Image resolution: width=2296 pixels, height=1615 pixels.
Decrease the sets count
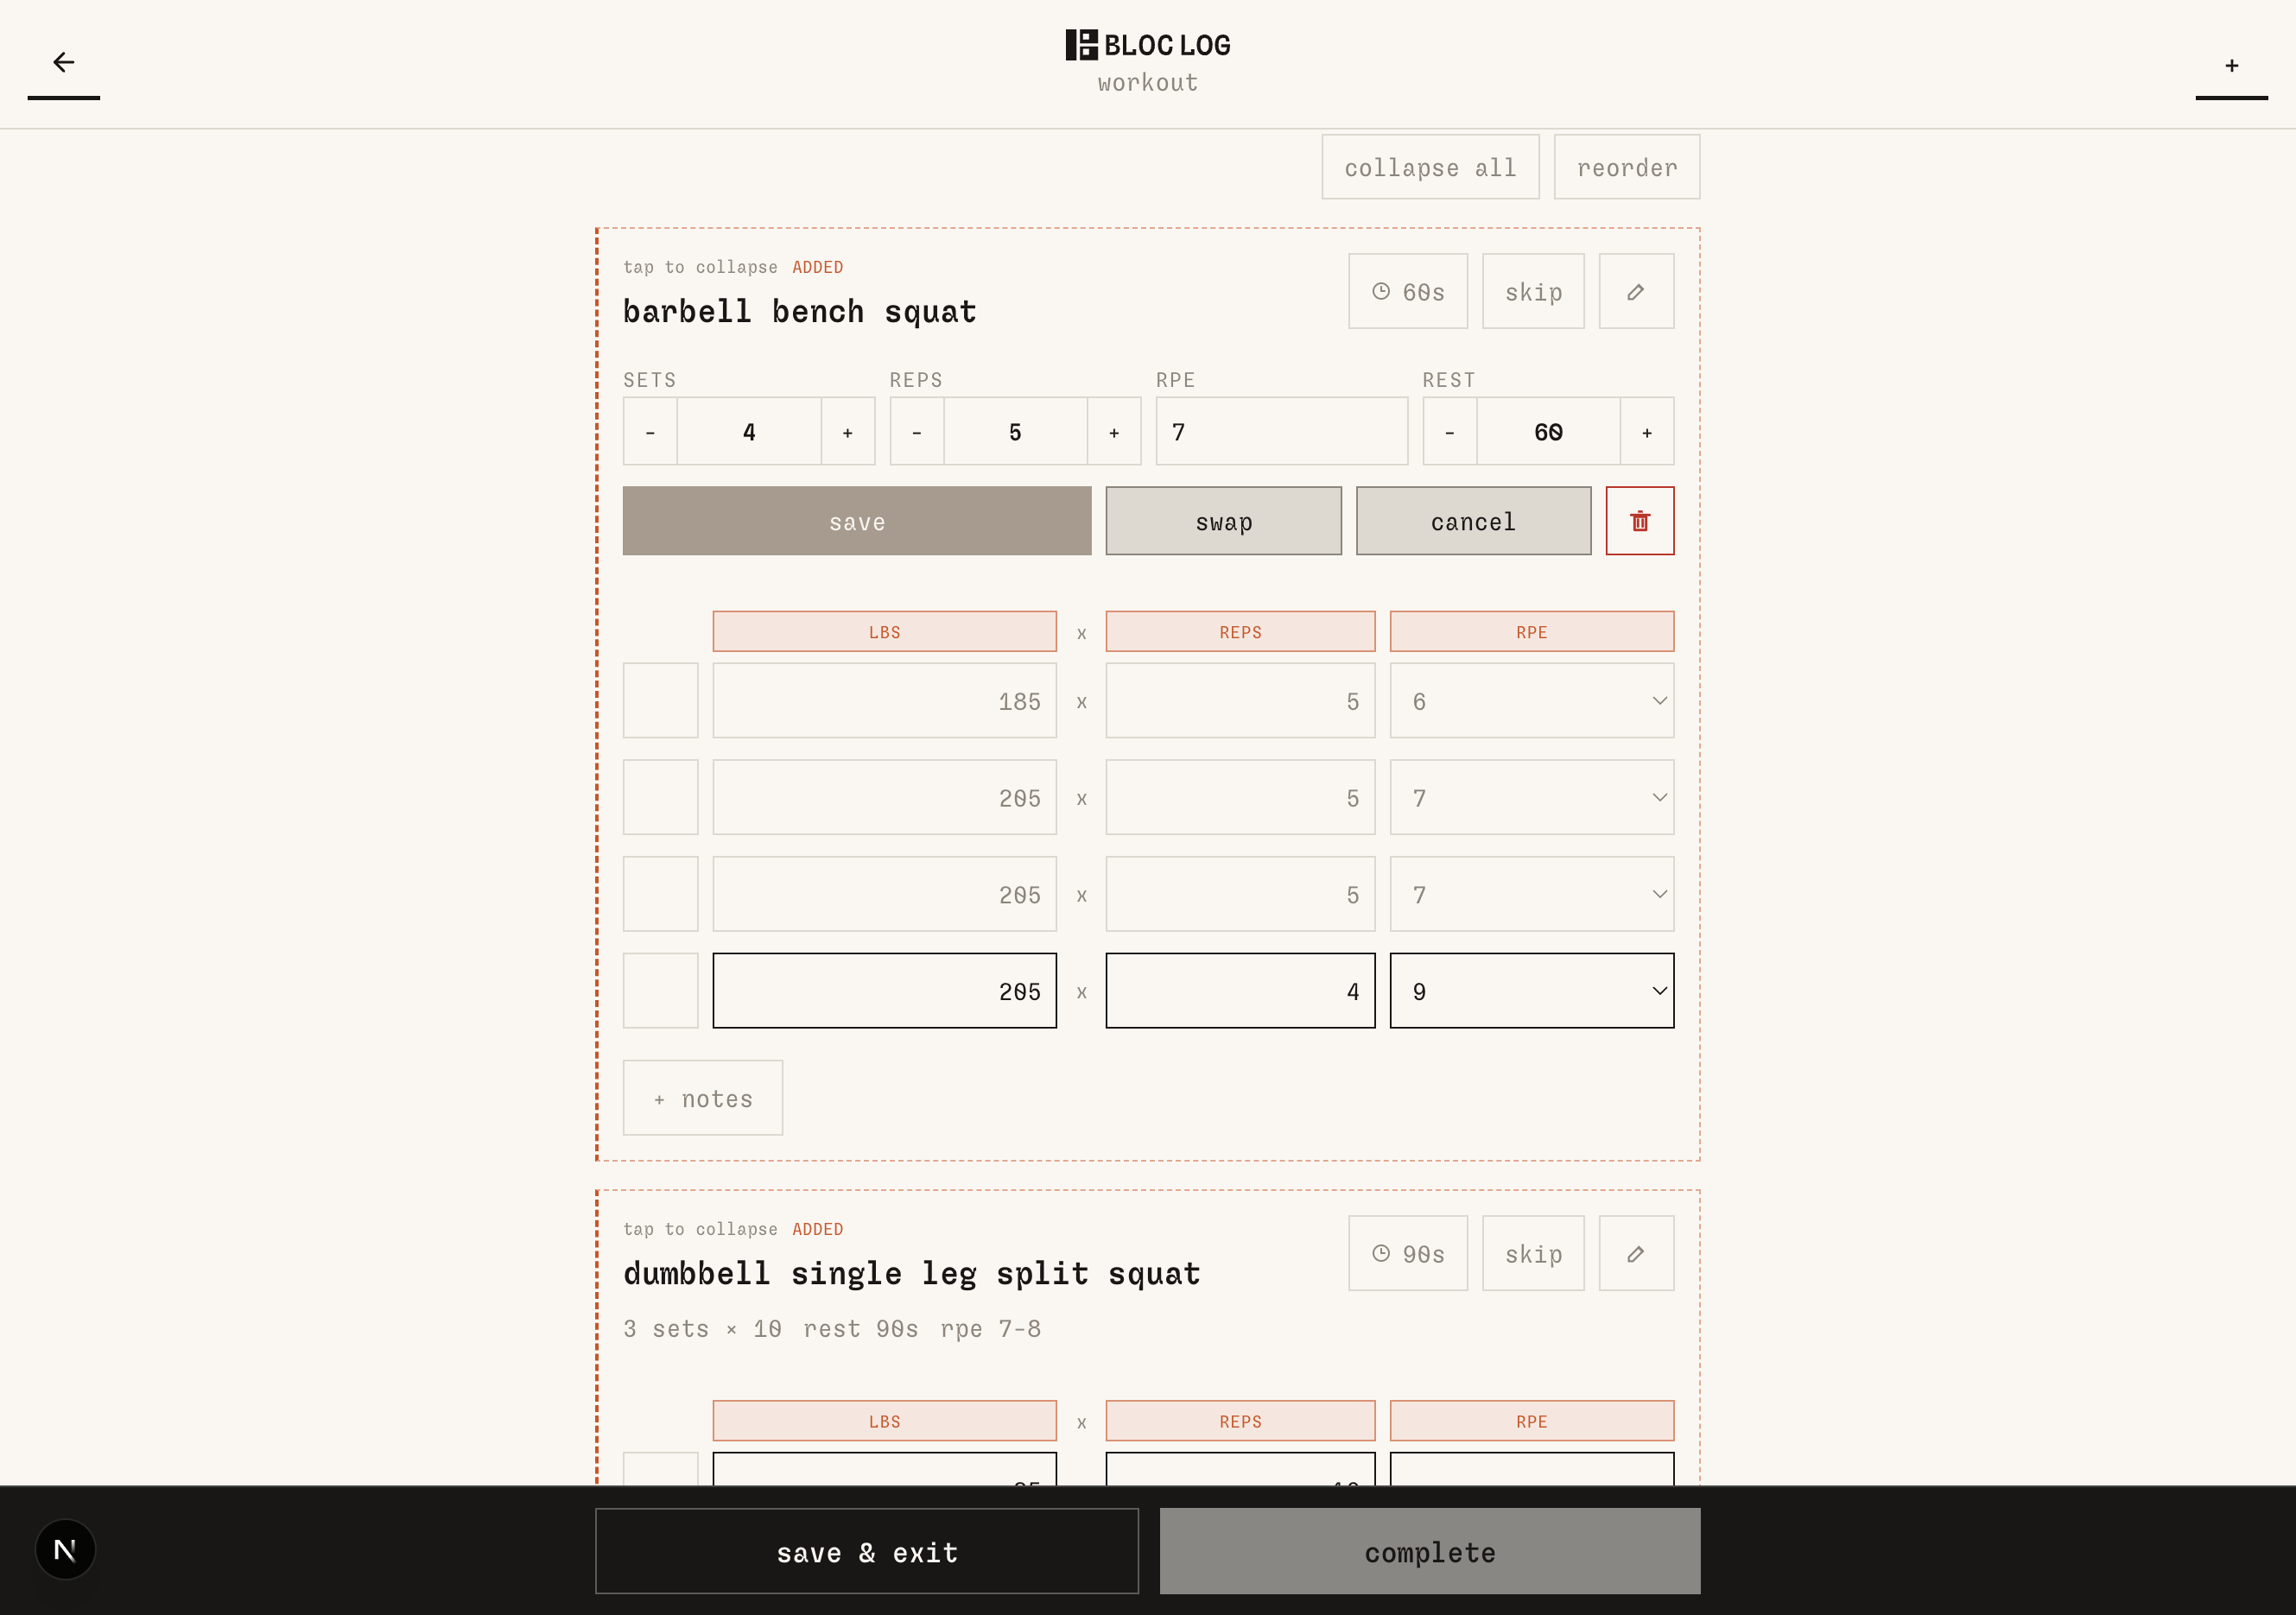click(x=650, y=432)
